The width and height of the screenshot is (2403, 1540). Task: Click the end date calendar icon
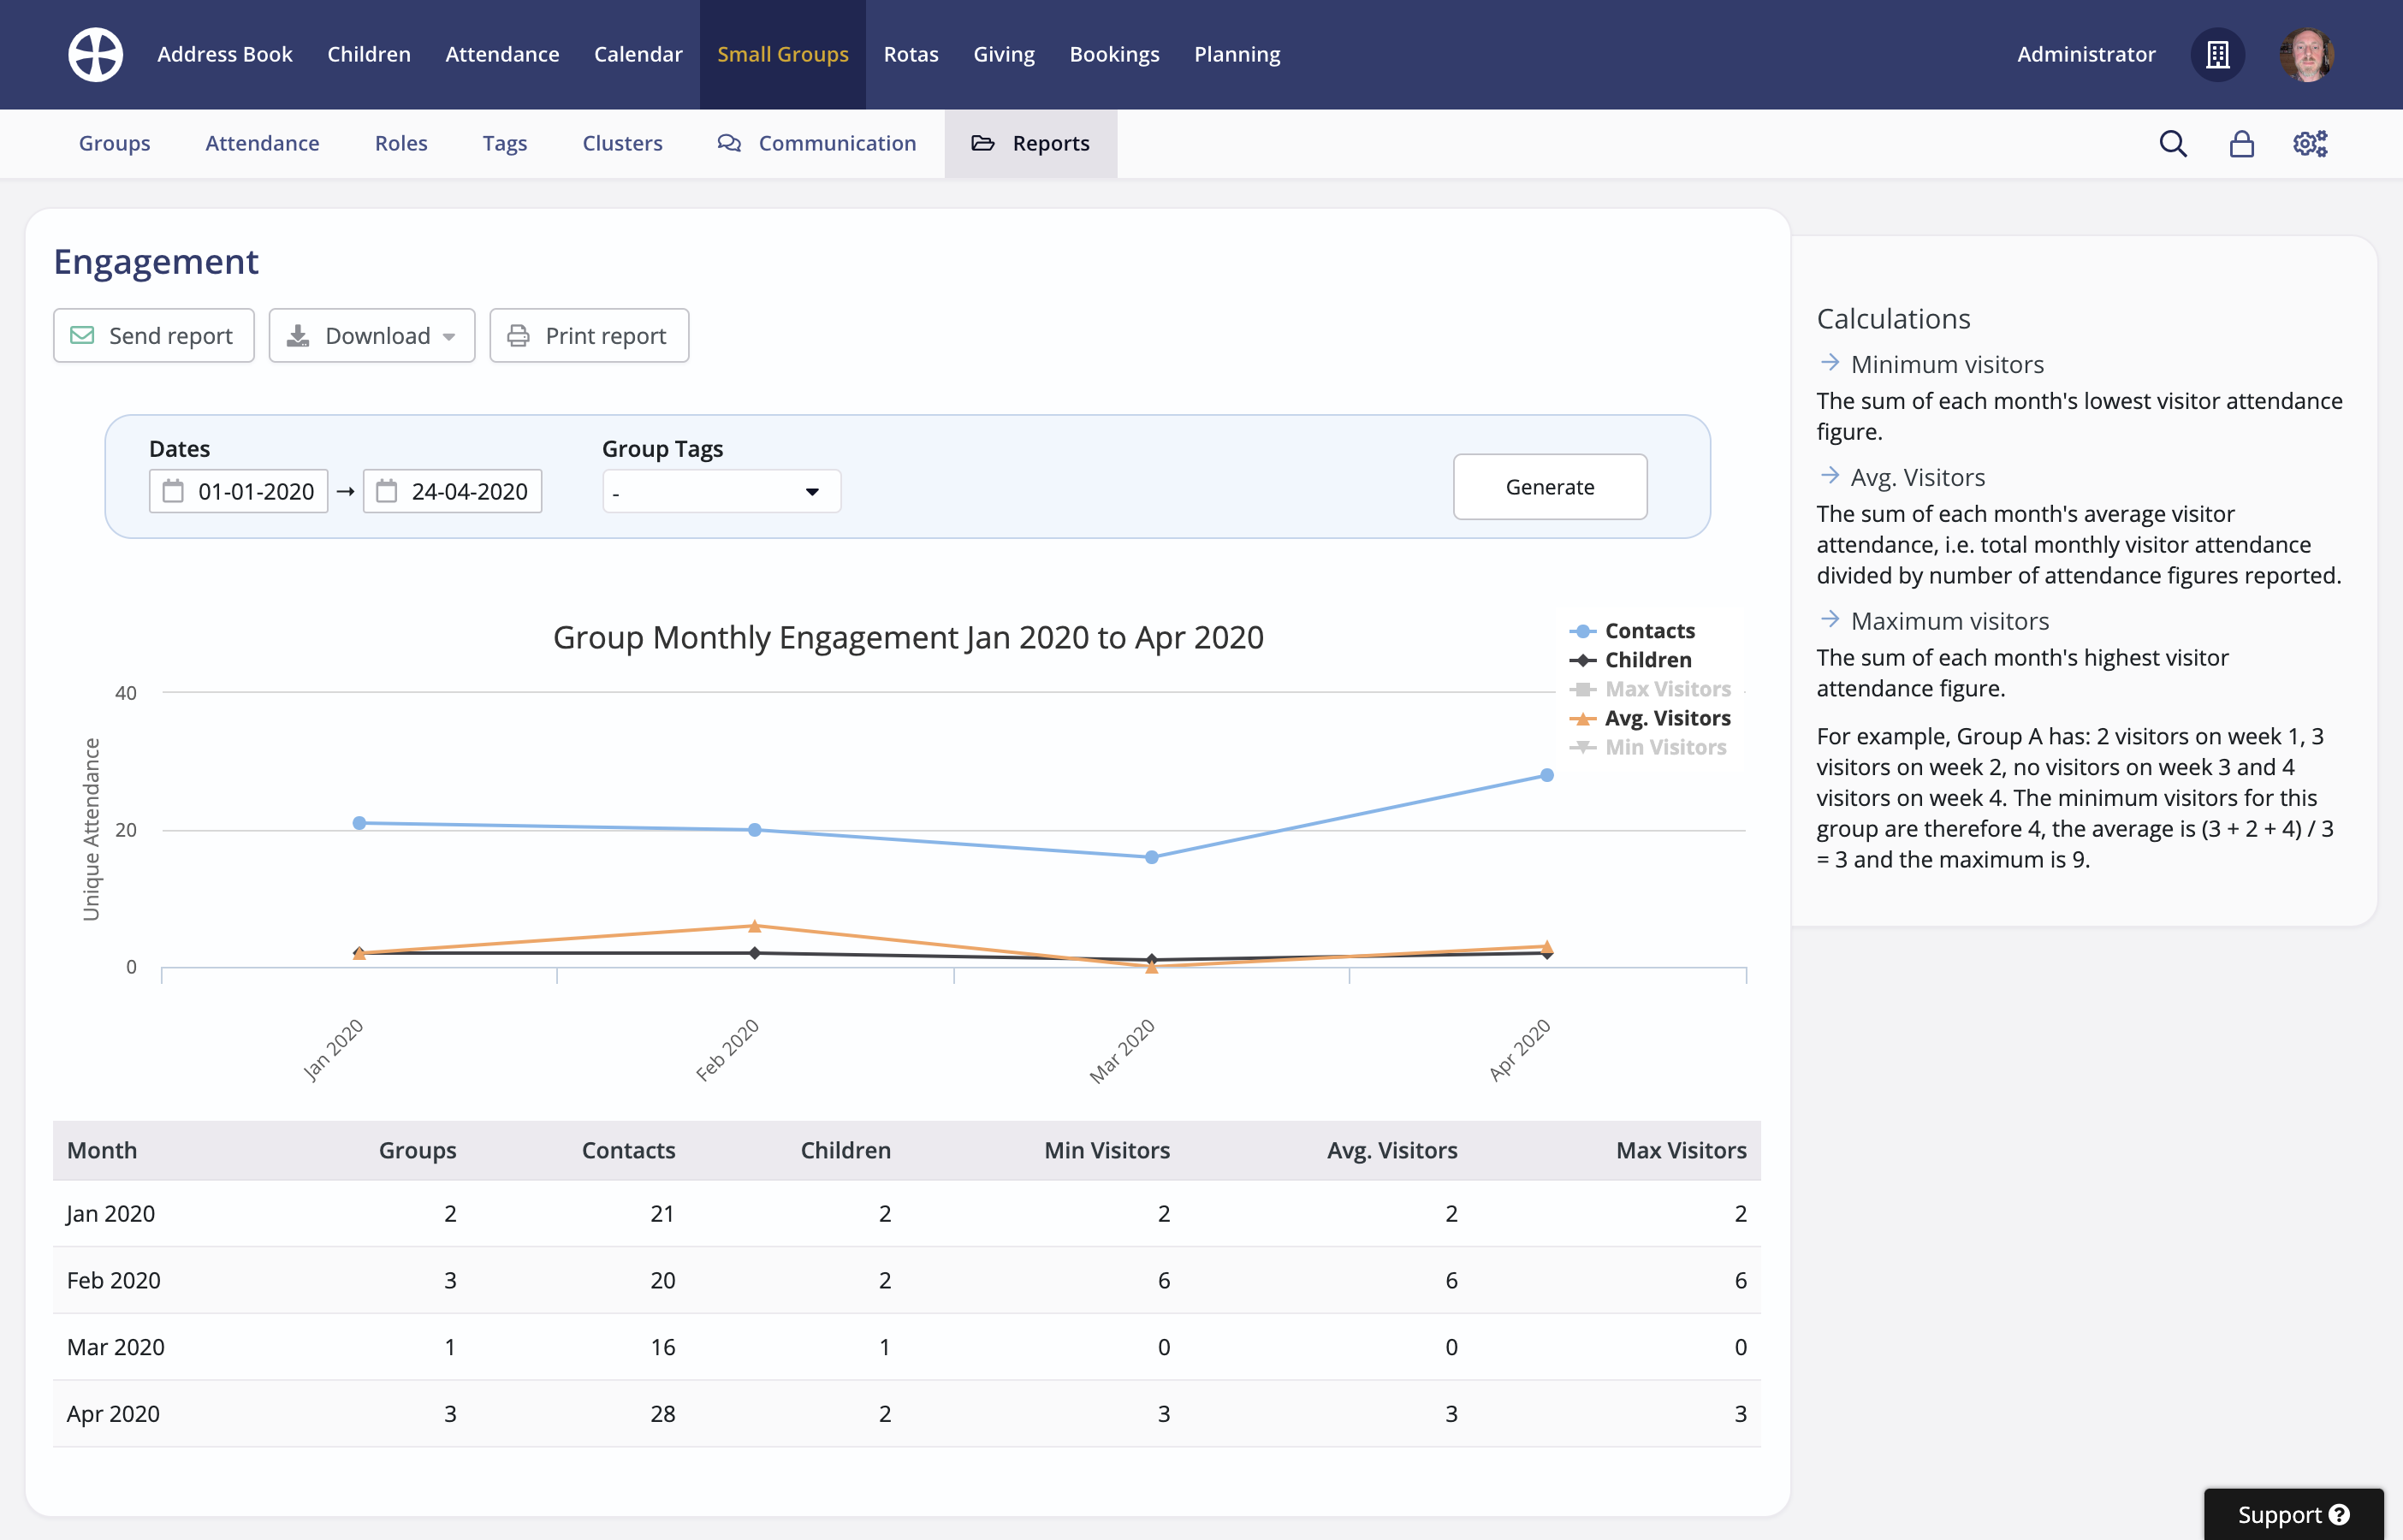pyautogui.click(x=386, y=491)
